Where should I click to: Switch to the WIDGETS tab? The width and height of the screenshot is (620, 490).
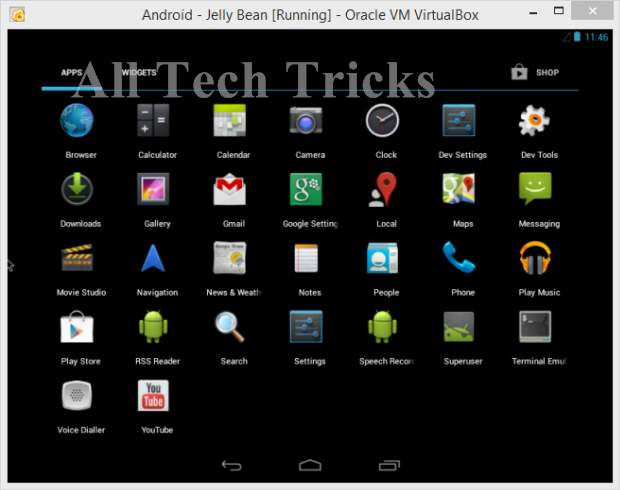pyautogui.click(x=139, y=72)
